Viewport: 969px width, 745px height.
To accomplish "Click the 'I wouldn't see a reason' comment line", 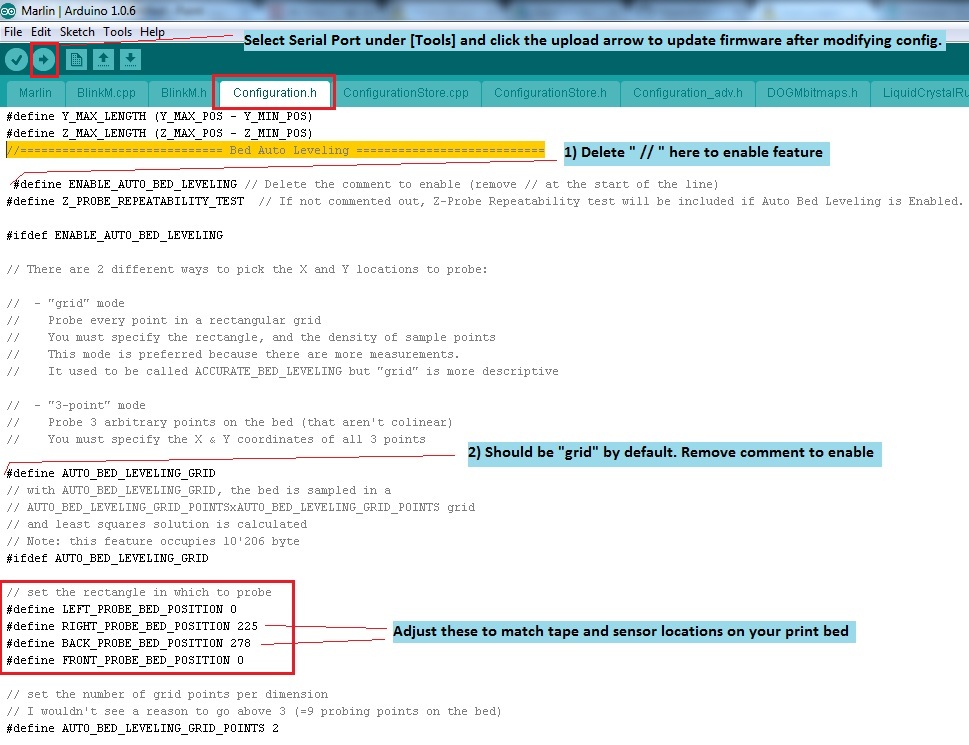I will (x=254, y=712).
